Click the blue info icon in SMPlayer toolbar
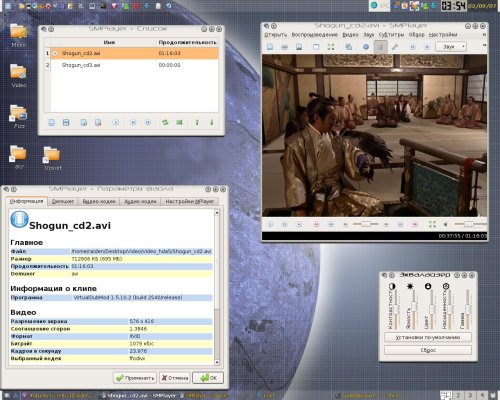 pyautogui.click(x=366, y=47)
